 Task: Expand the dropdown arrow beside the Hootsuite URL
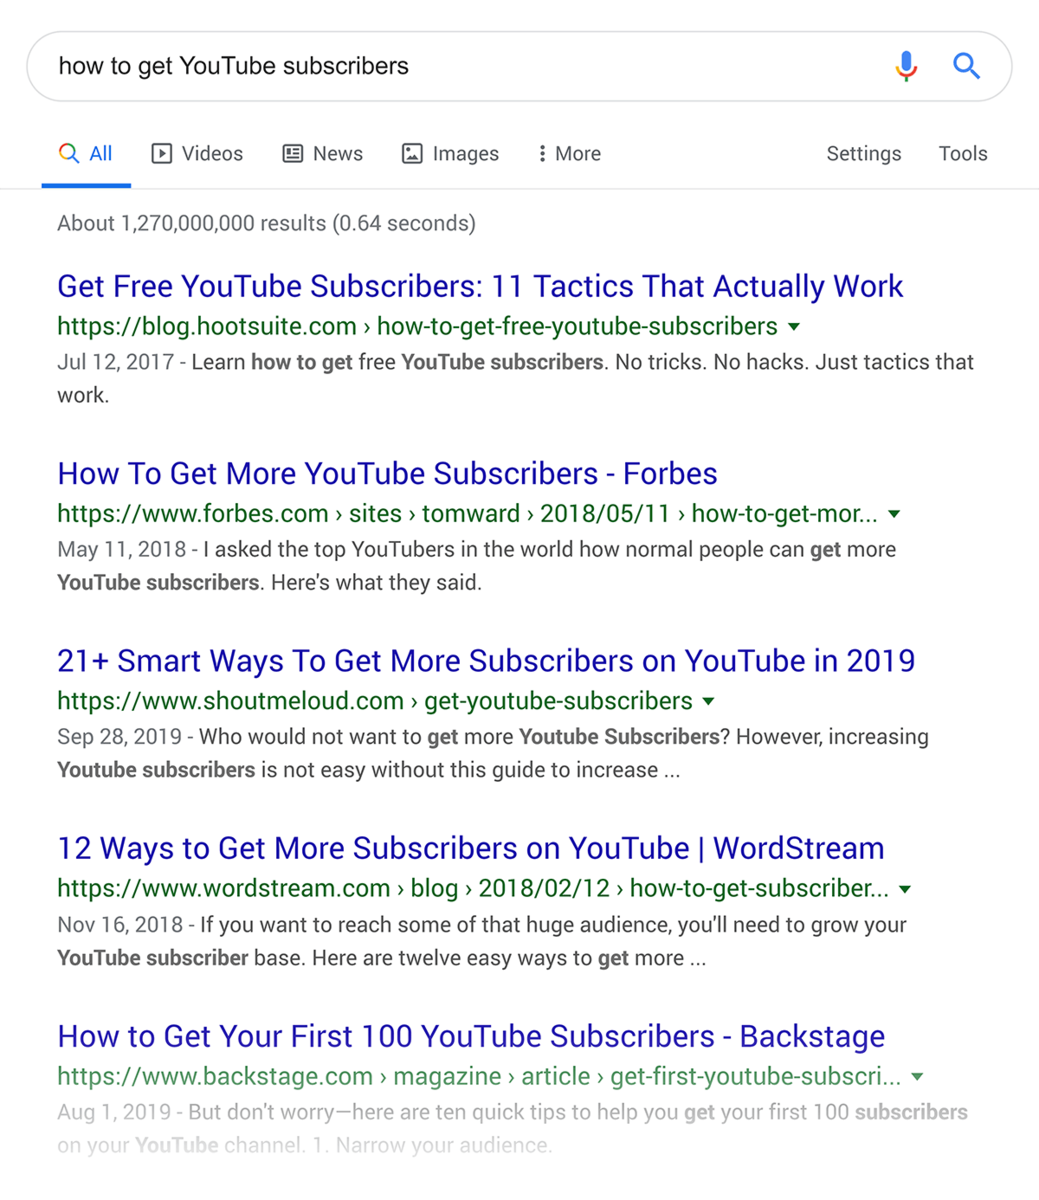click(794, 327)
